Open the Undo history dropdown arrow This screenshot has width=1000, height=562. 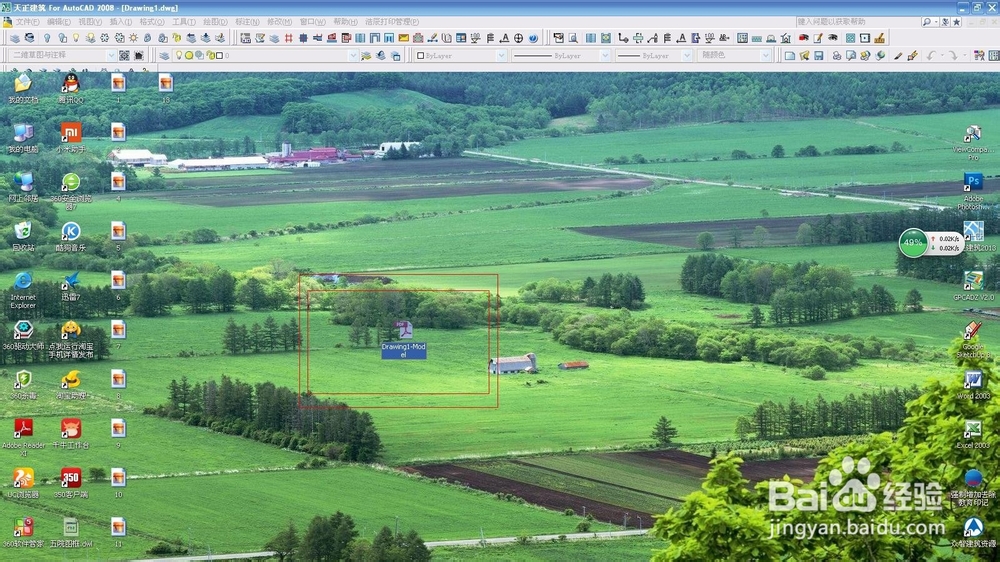(942, 55)
